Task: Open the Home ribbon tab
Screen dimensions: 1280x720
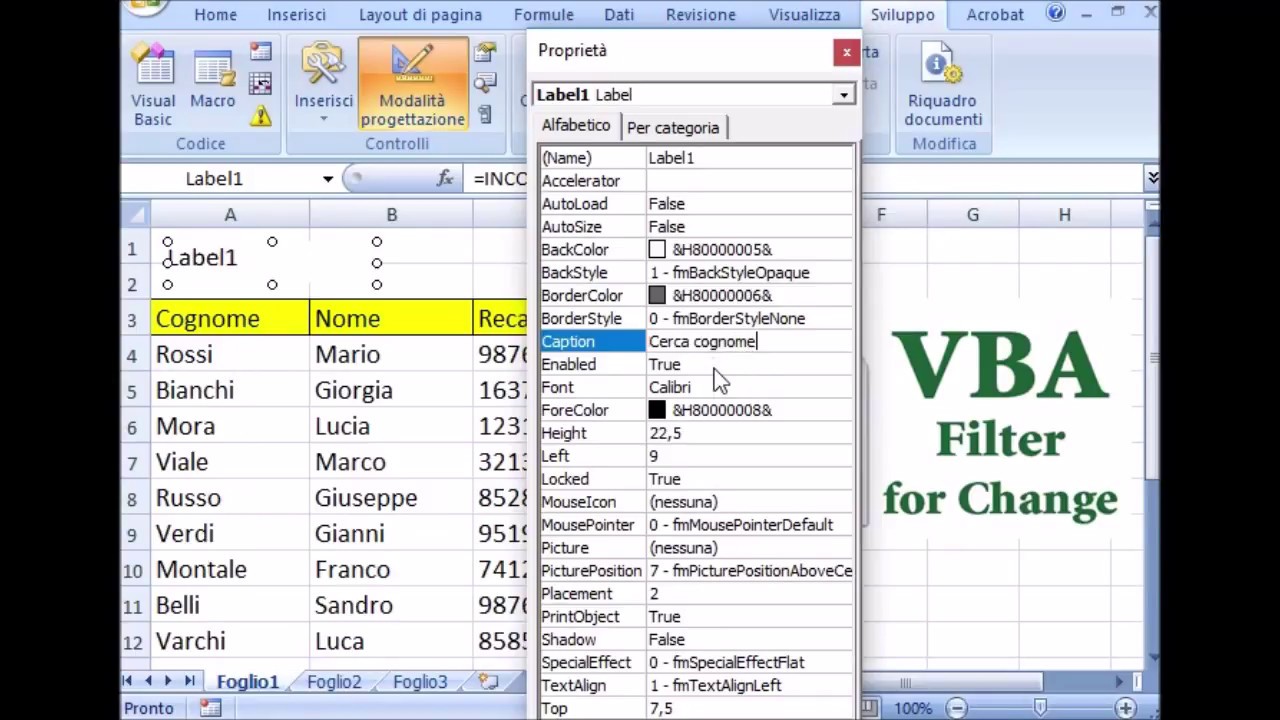Action: click(216, 15)
